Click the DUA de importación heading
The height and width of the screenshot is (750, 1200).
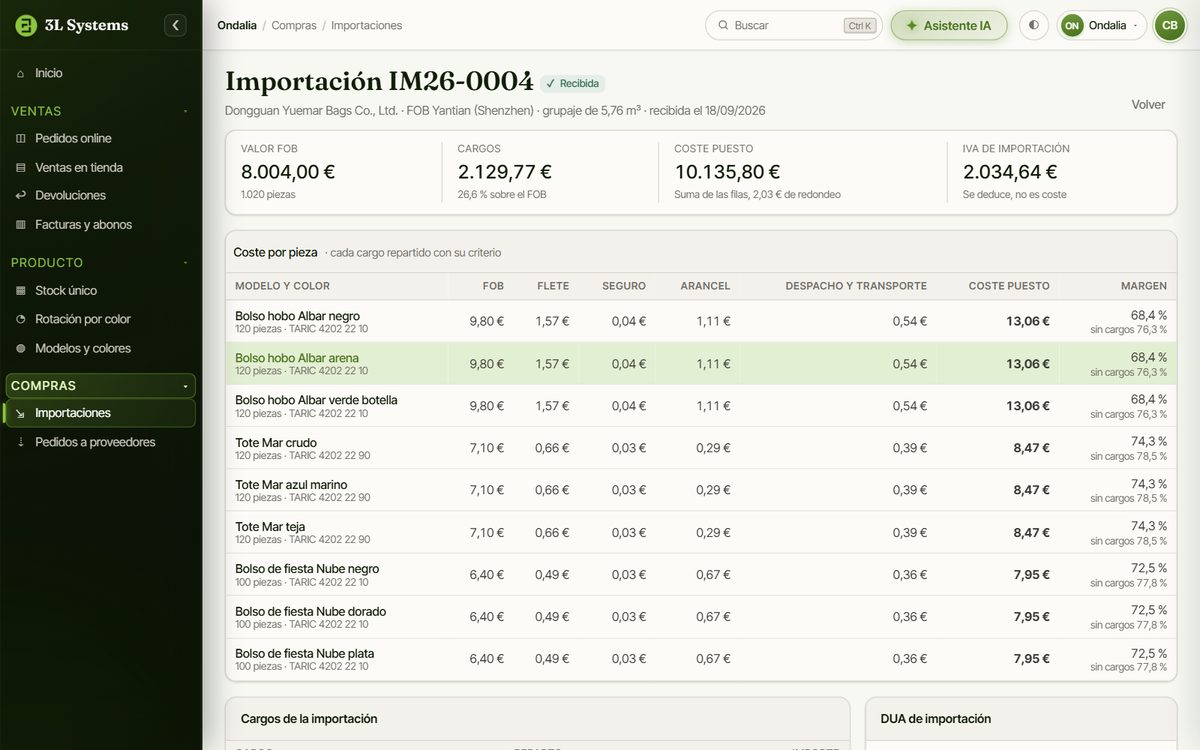936,719
